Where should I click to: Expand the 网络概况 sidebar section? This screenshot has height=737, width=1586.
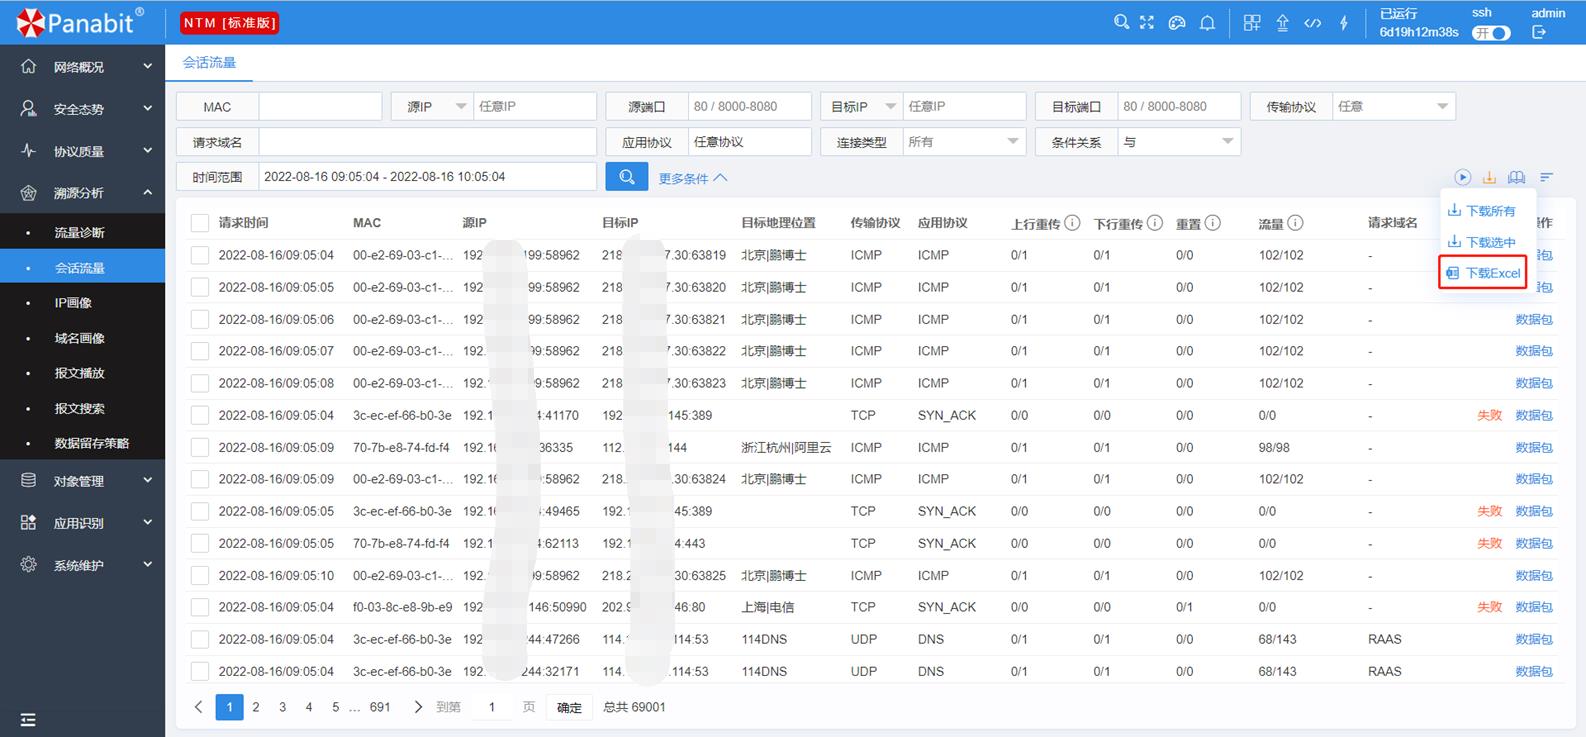click(82, 67)
